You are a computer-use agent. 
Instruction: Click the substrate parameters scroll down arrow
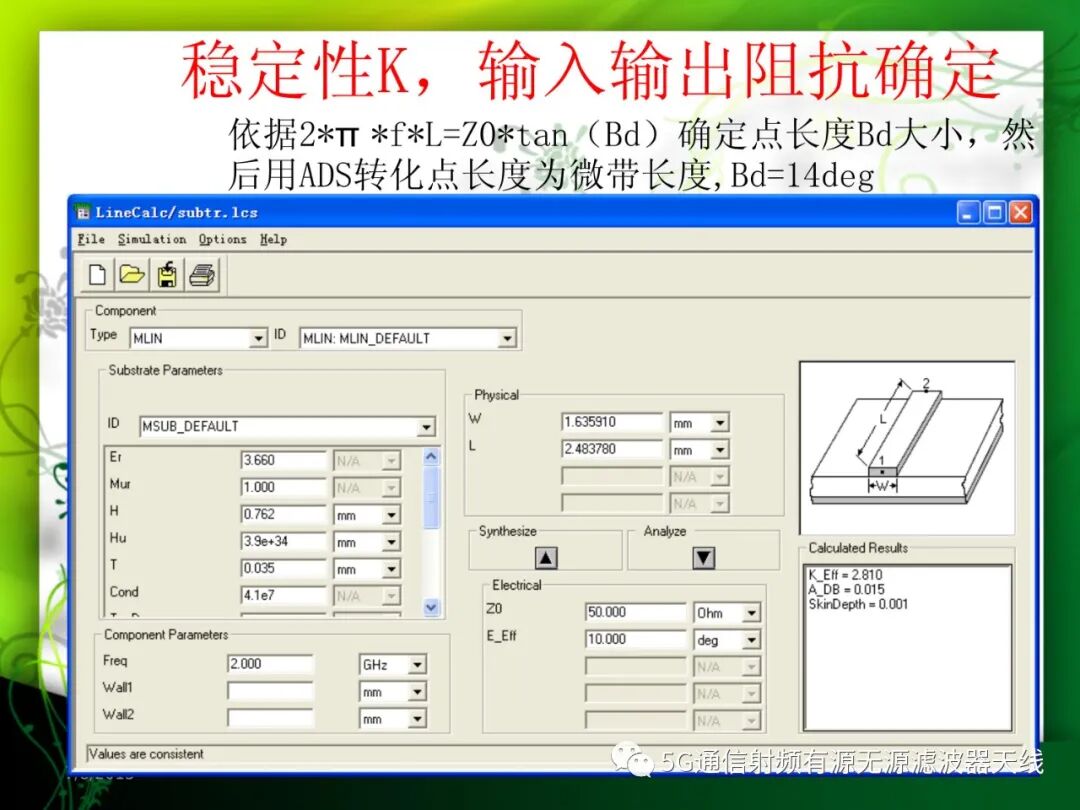pyautogui.click(x=431, y=608)
